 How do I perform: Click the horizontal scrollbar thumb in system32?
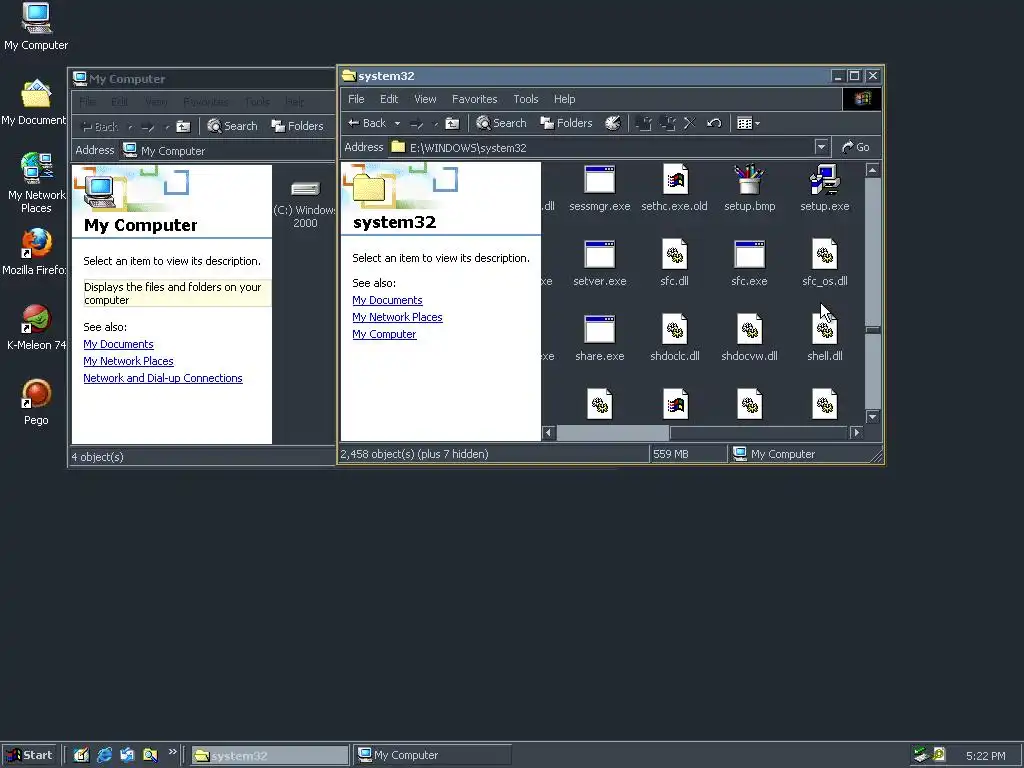[612, 432]
